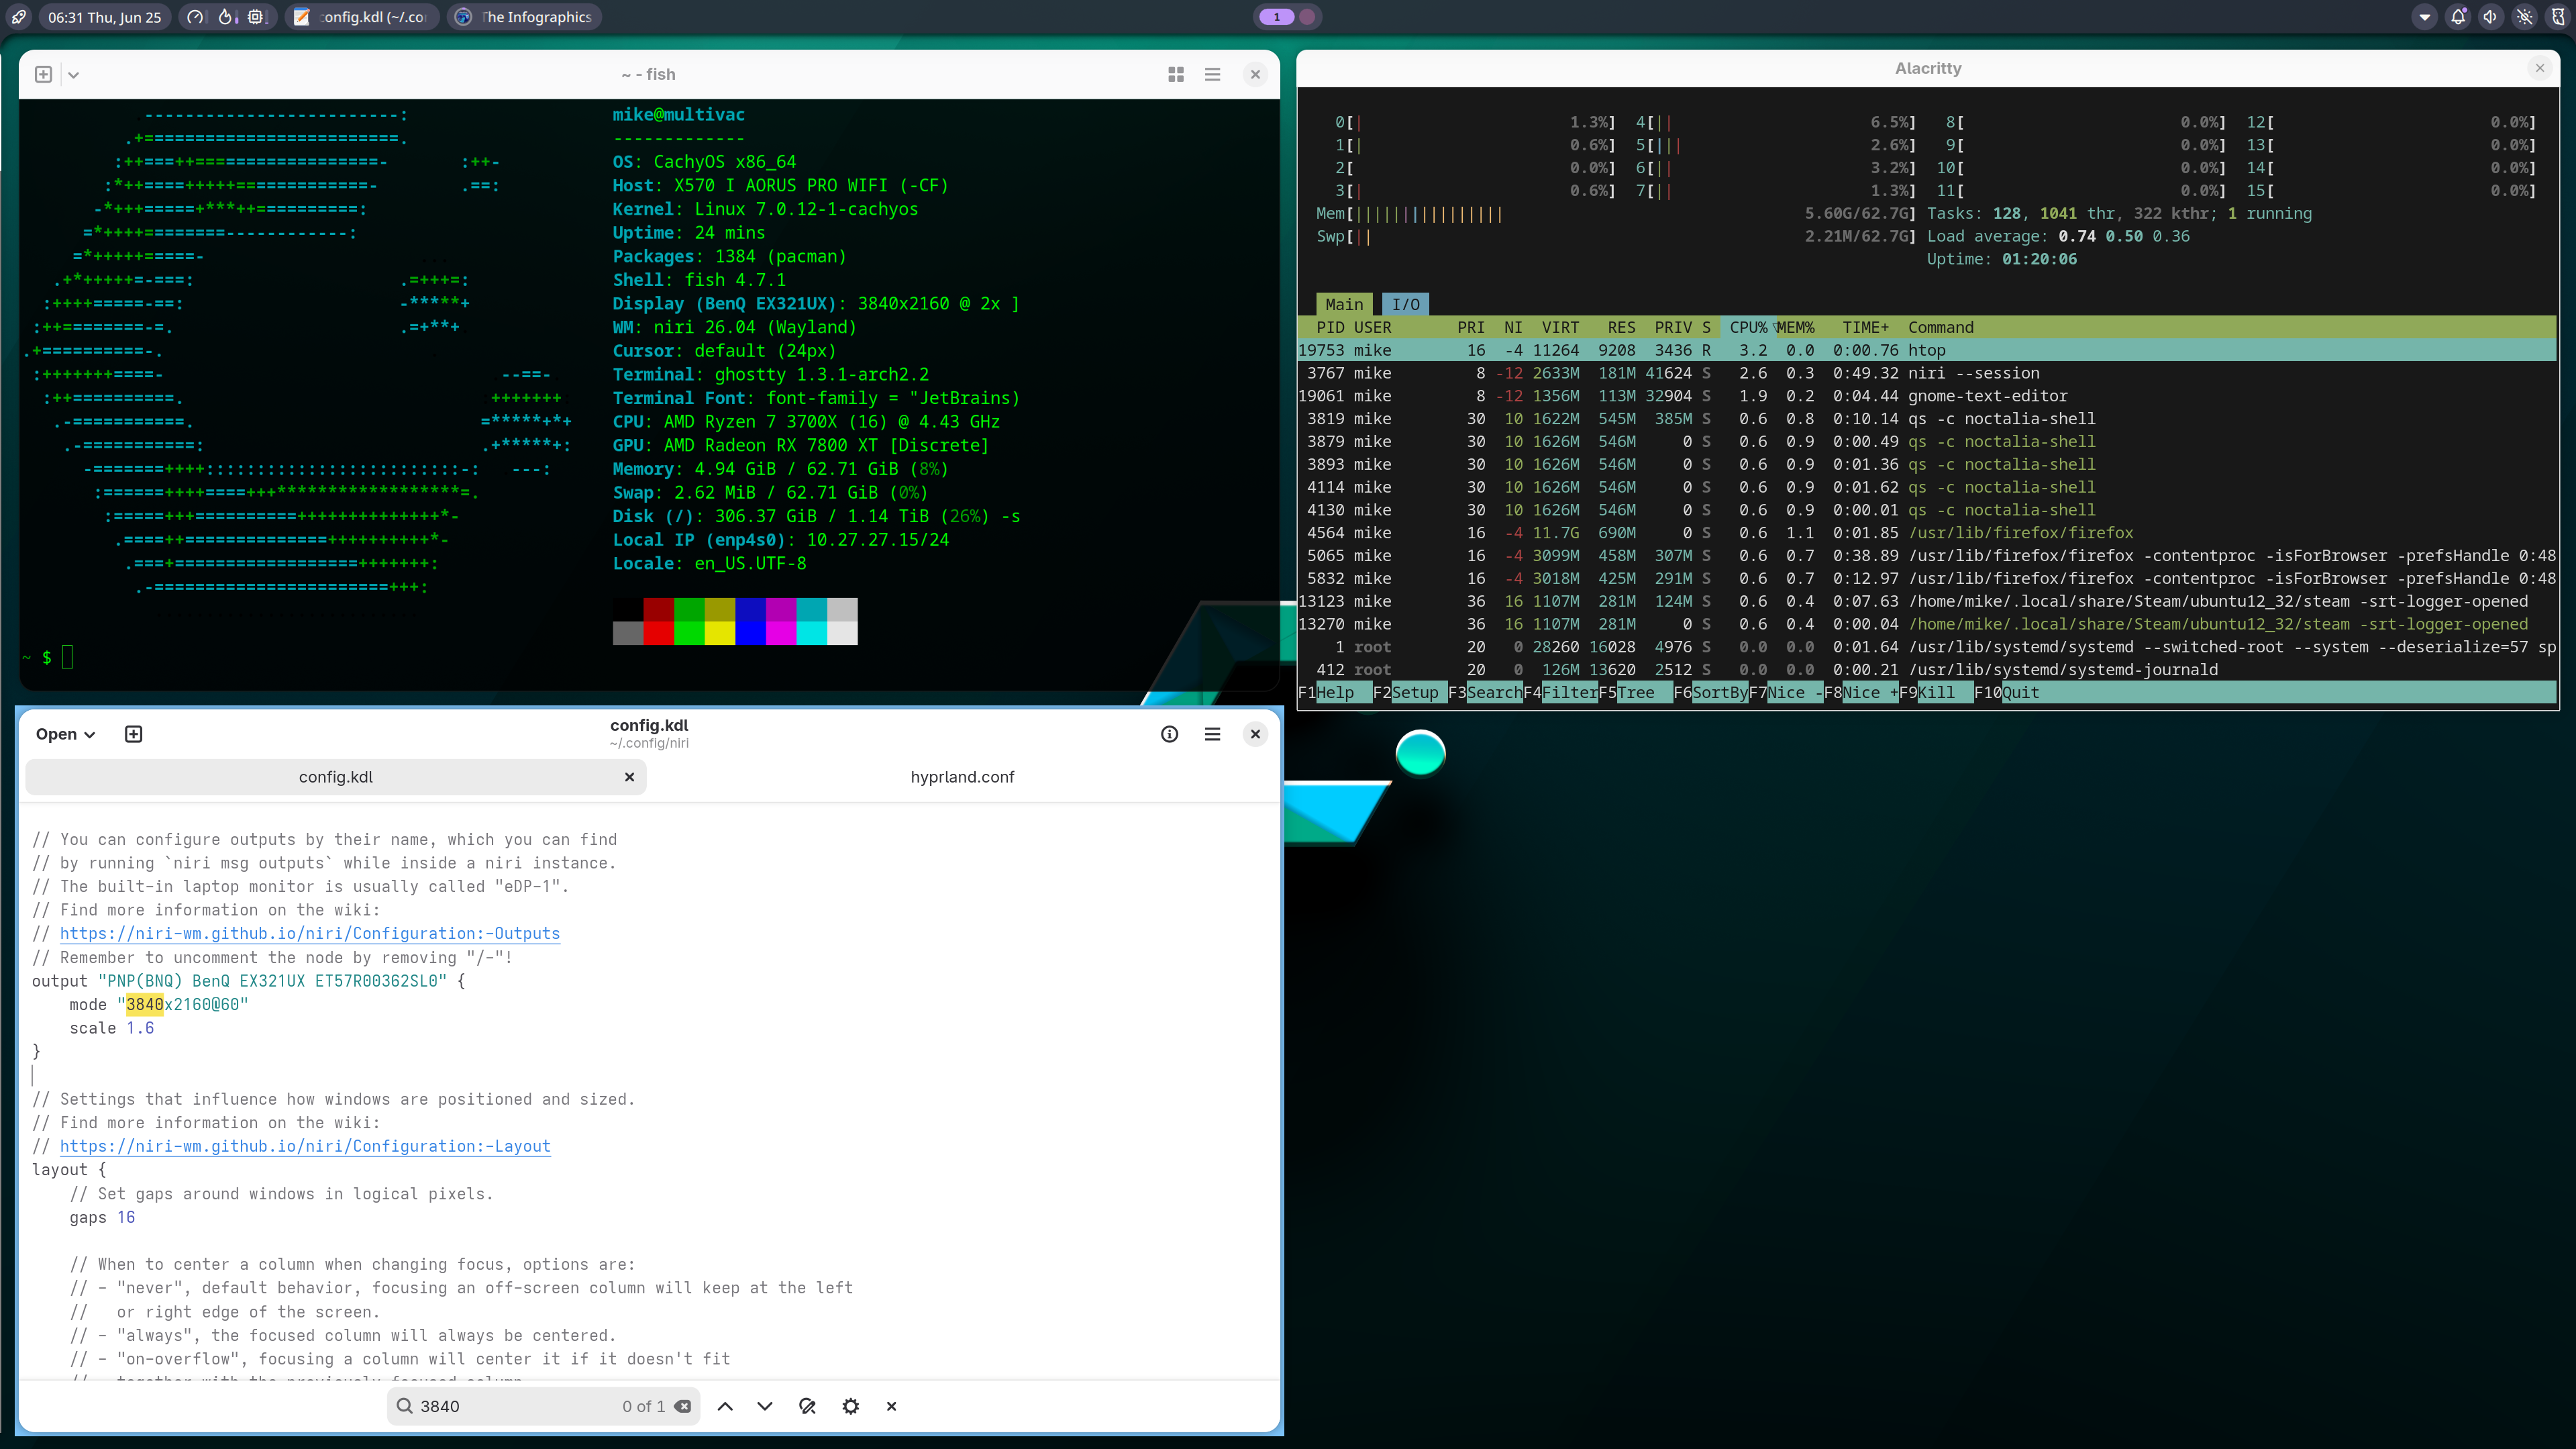The width and height of the screenshot is (2576, 1449).
Task: Expand the Open dropdown in text editor
Action: click(65, 734)
